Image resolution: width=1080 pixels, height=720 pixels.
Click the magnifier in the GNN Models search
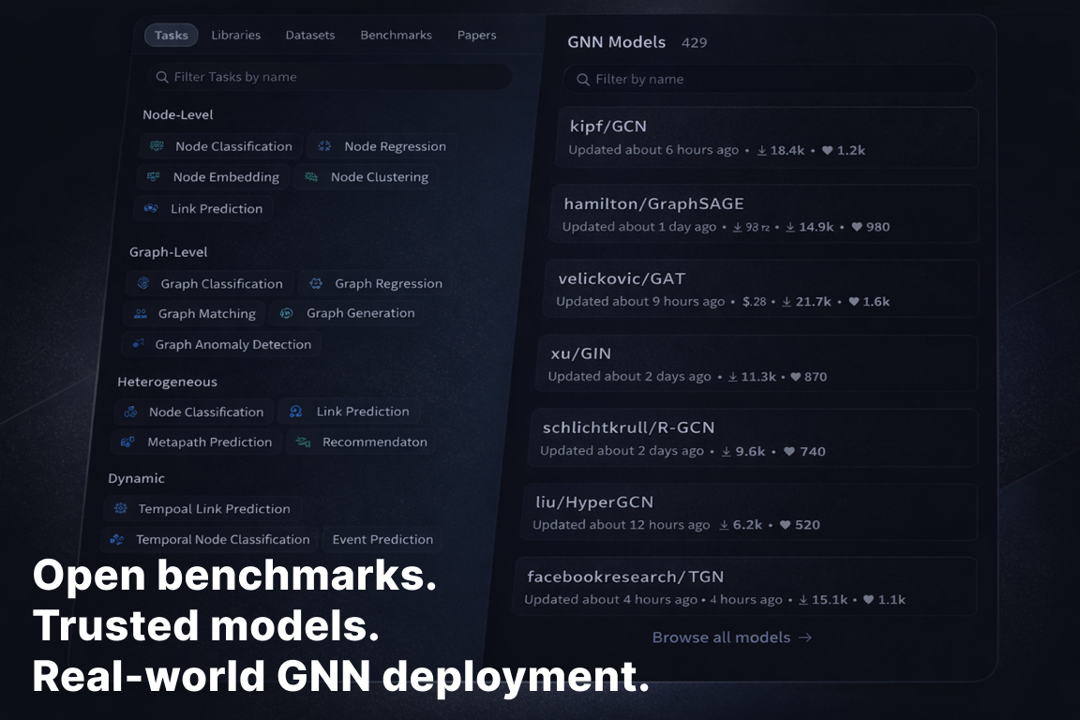click(583, 79)
